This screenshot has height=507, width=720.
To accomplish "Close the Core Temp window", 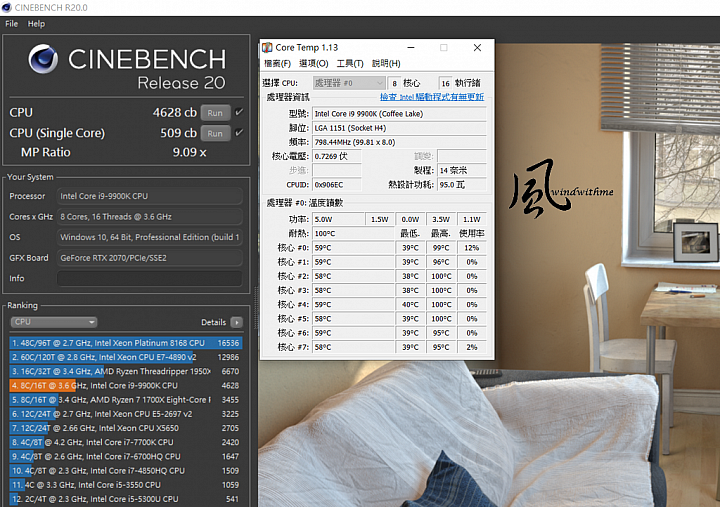I will [478, 47].
